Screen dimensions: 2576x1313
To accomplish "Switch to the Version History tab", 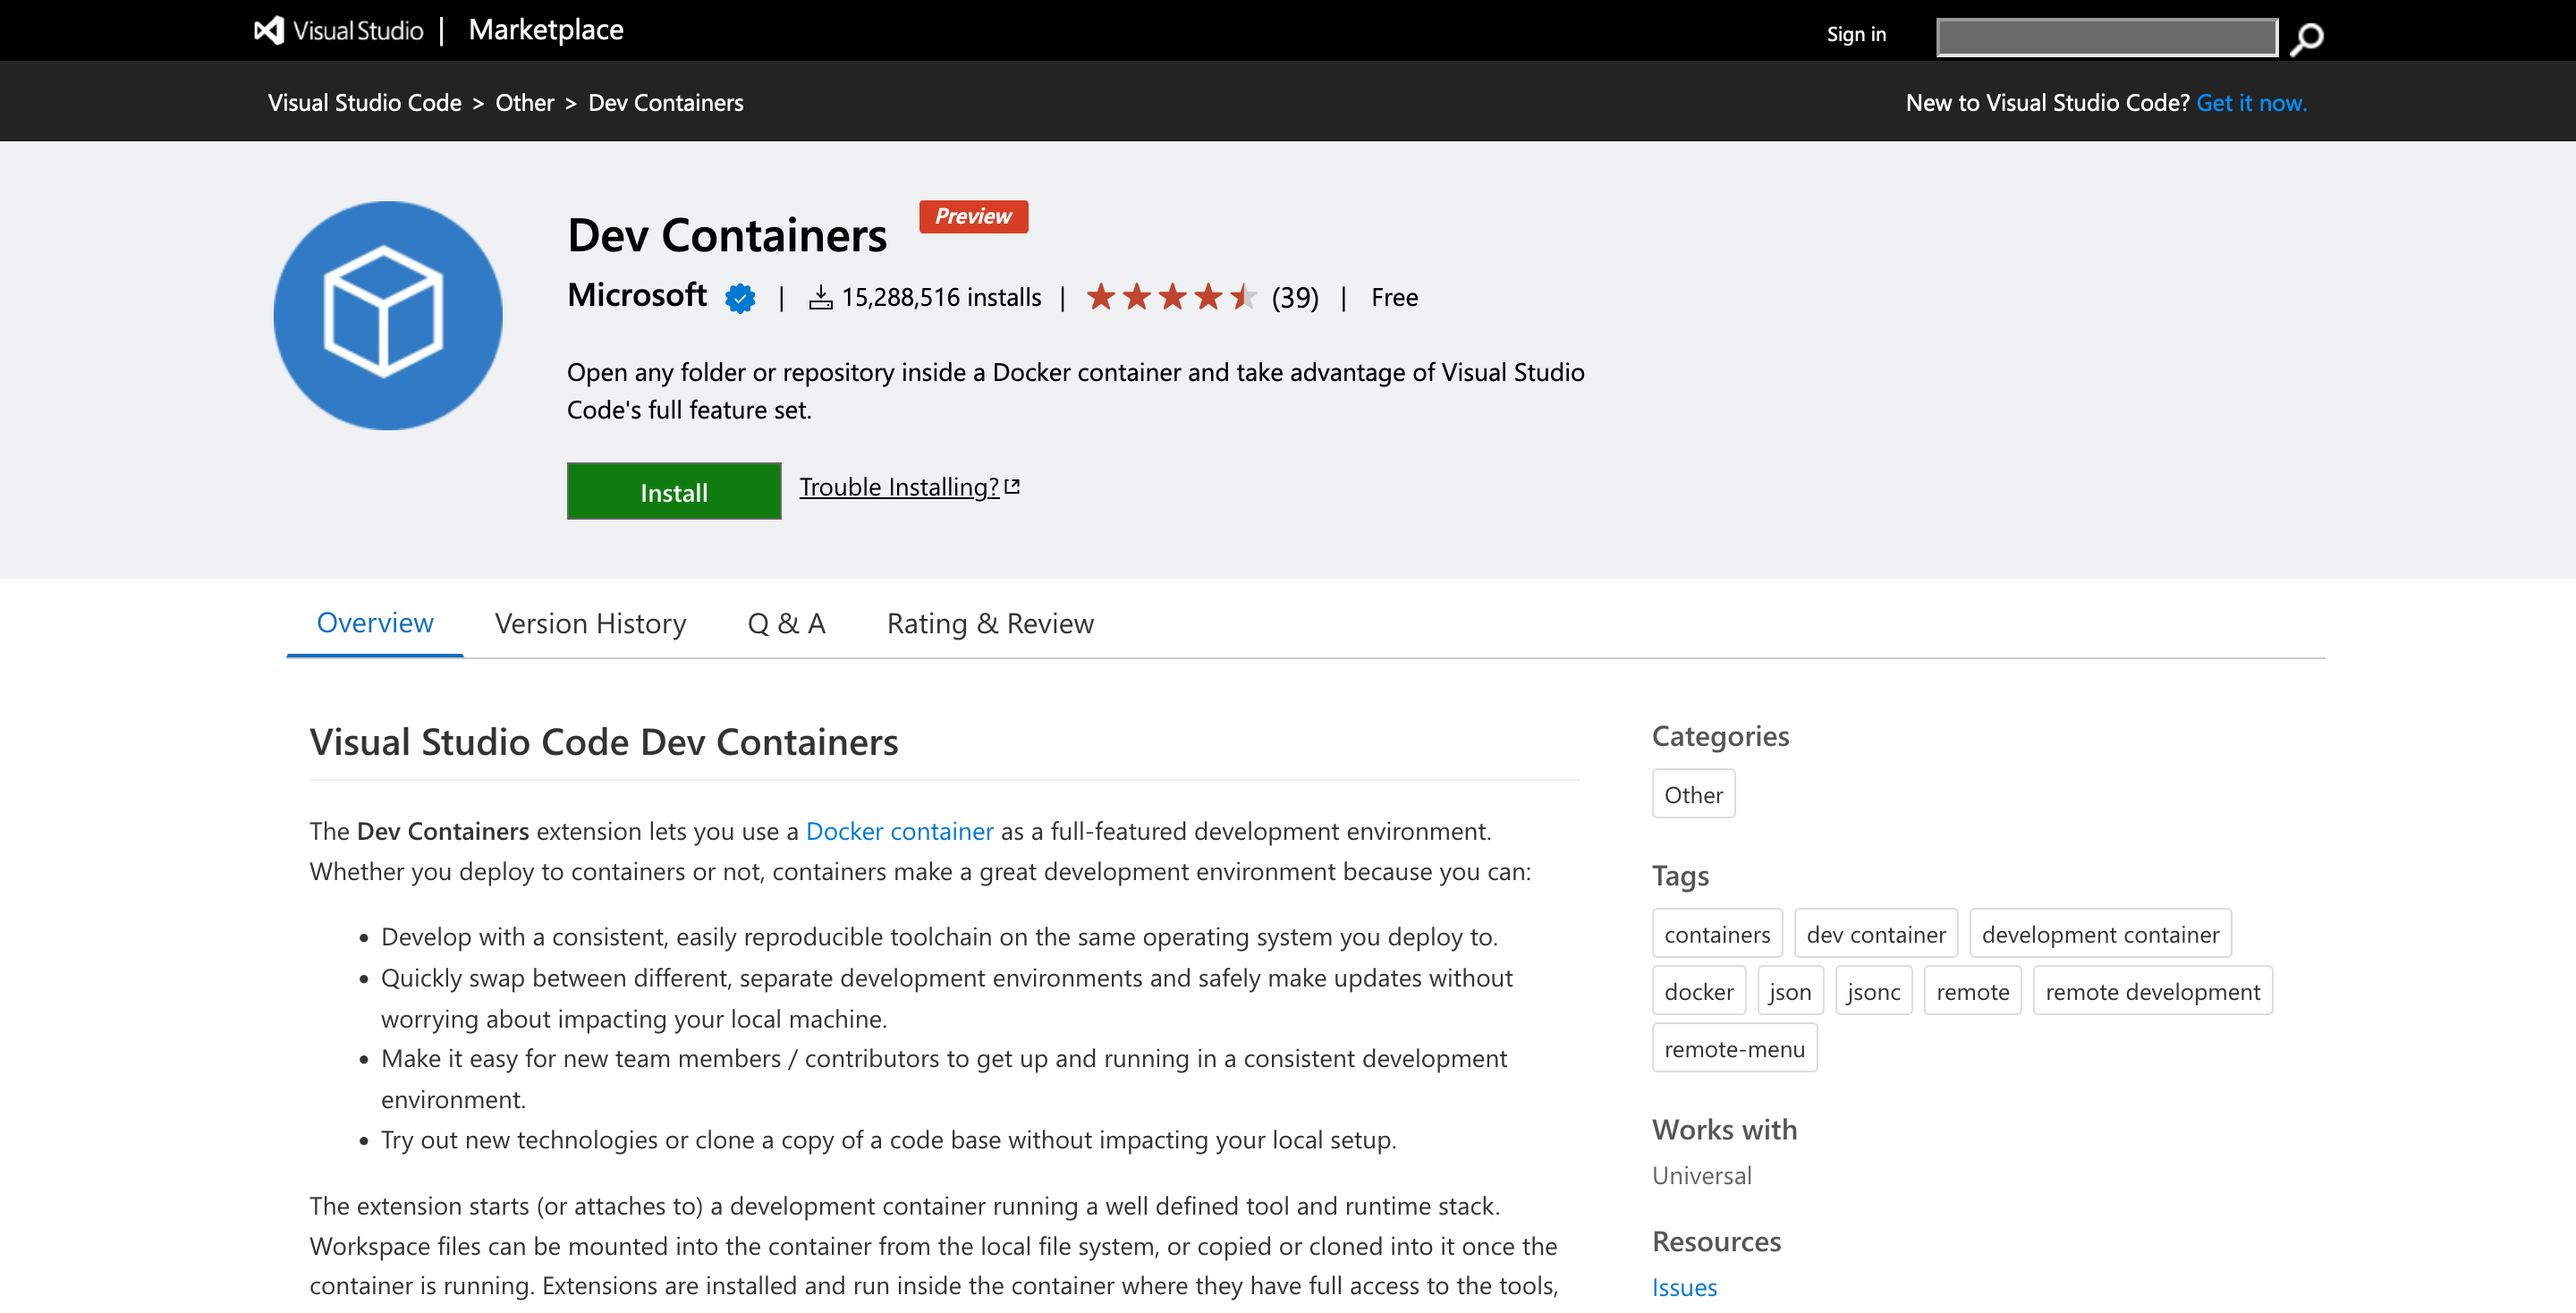I will [590, 623].
